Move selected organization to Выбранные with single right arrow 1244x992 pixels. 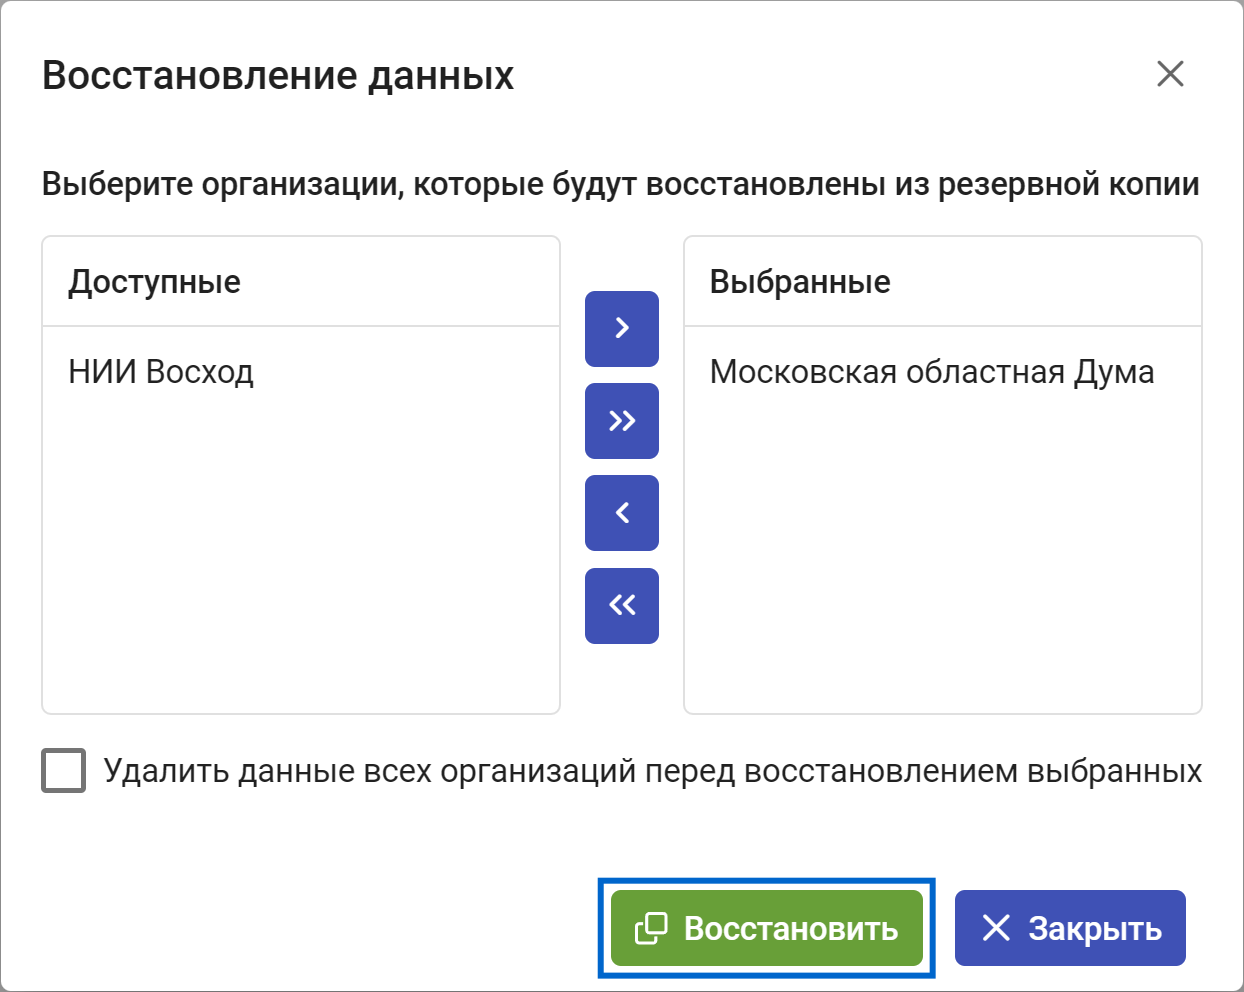pos(621,328)
